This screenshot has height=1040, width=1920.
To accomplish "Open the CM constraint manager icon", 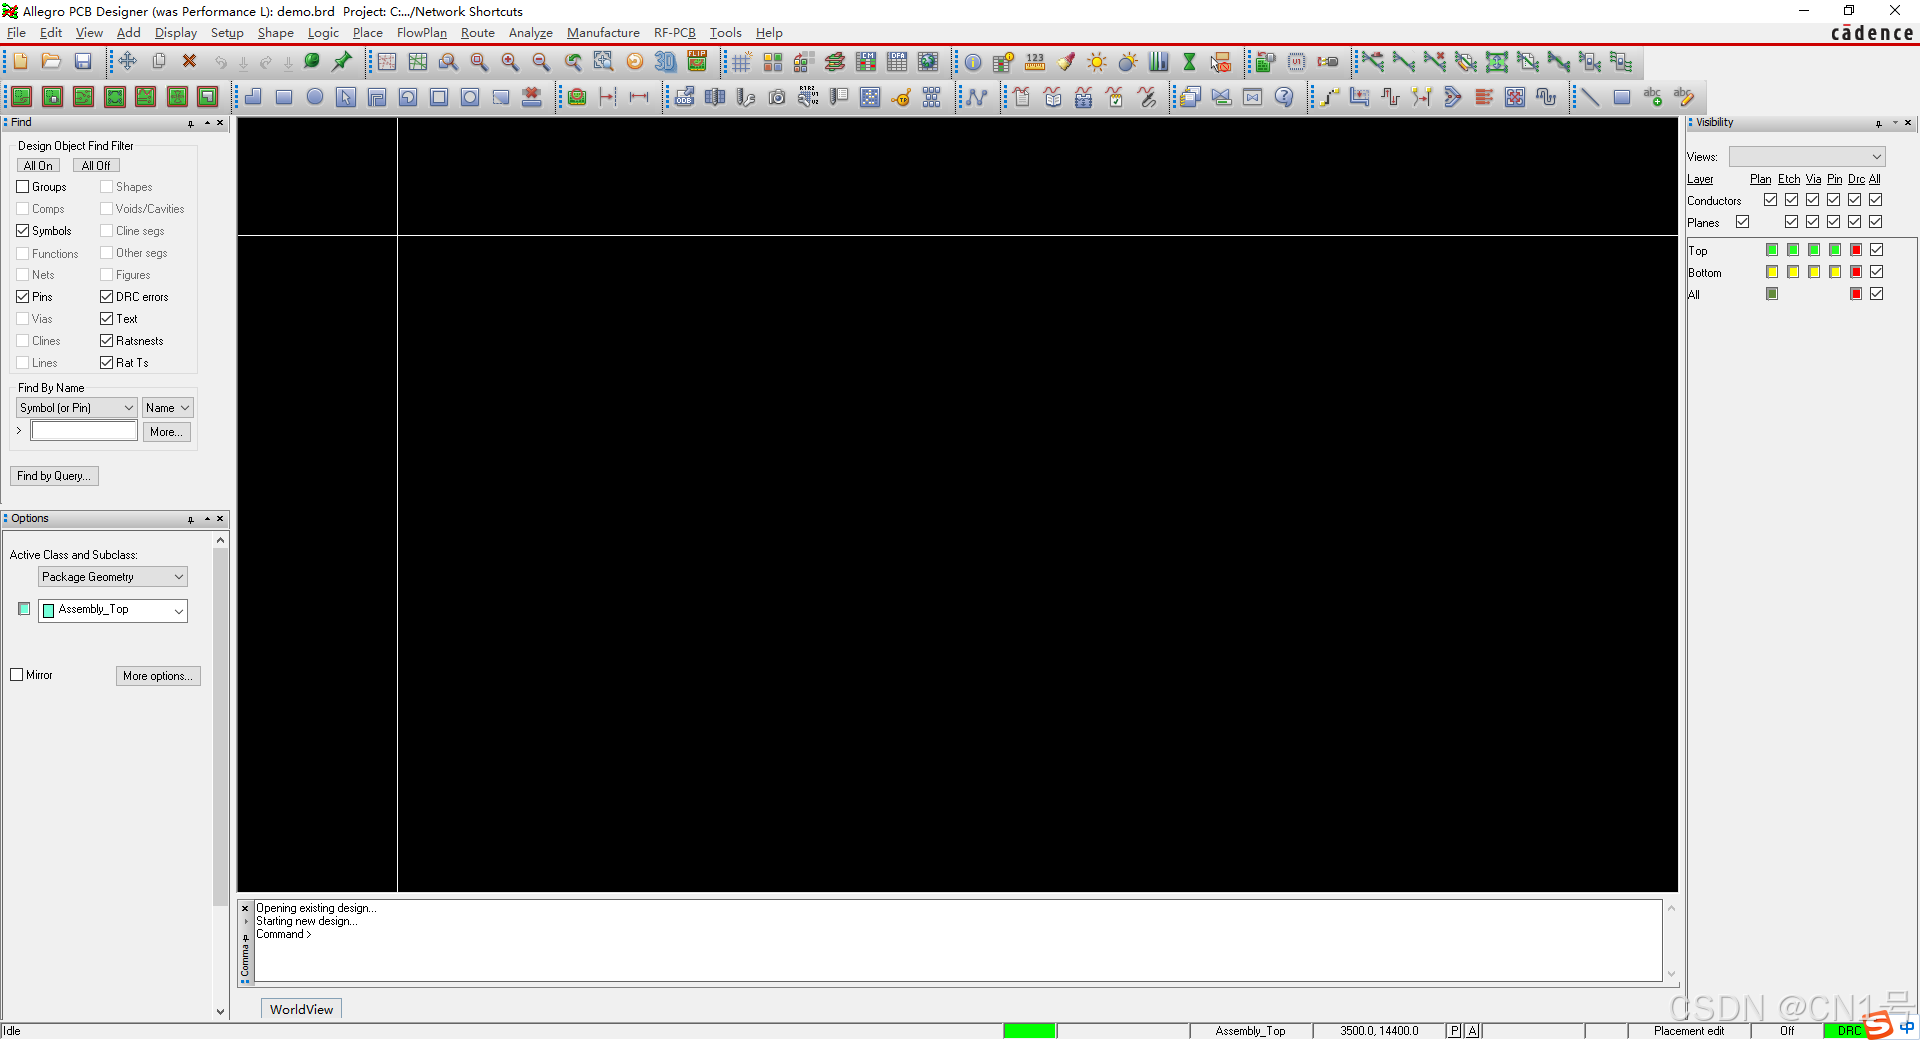I will click(866, 62).
